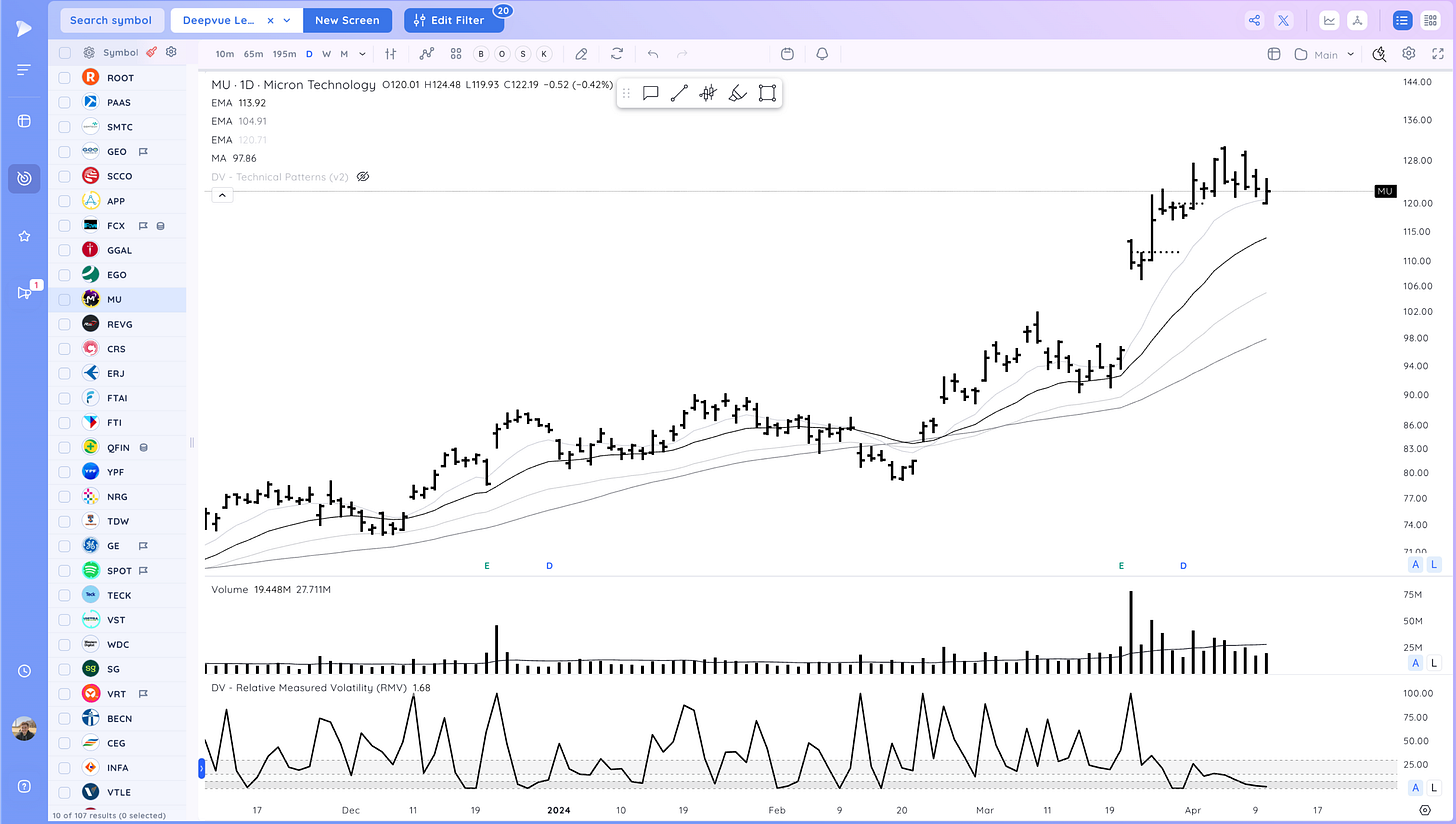Click in the Search symbol field
The width and height of the screenshot is (1456, 824).
pos(111,20)
